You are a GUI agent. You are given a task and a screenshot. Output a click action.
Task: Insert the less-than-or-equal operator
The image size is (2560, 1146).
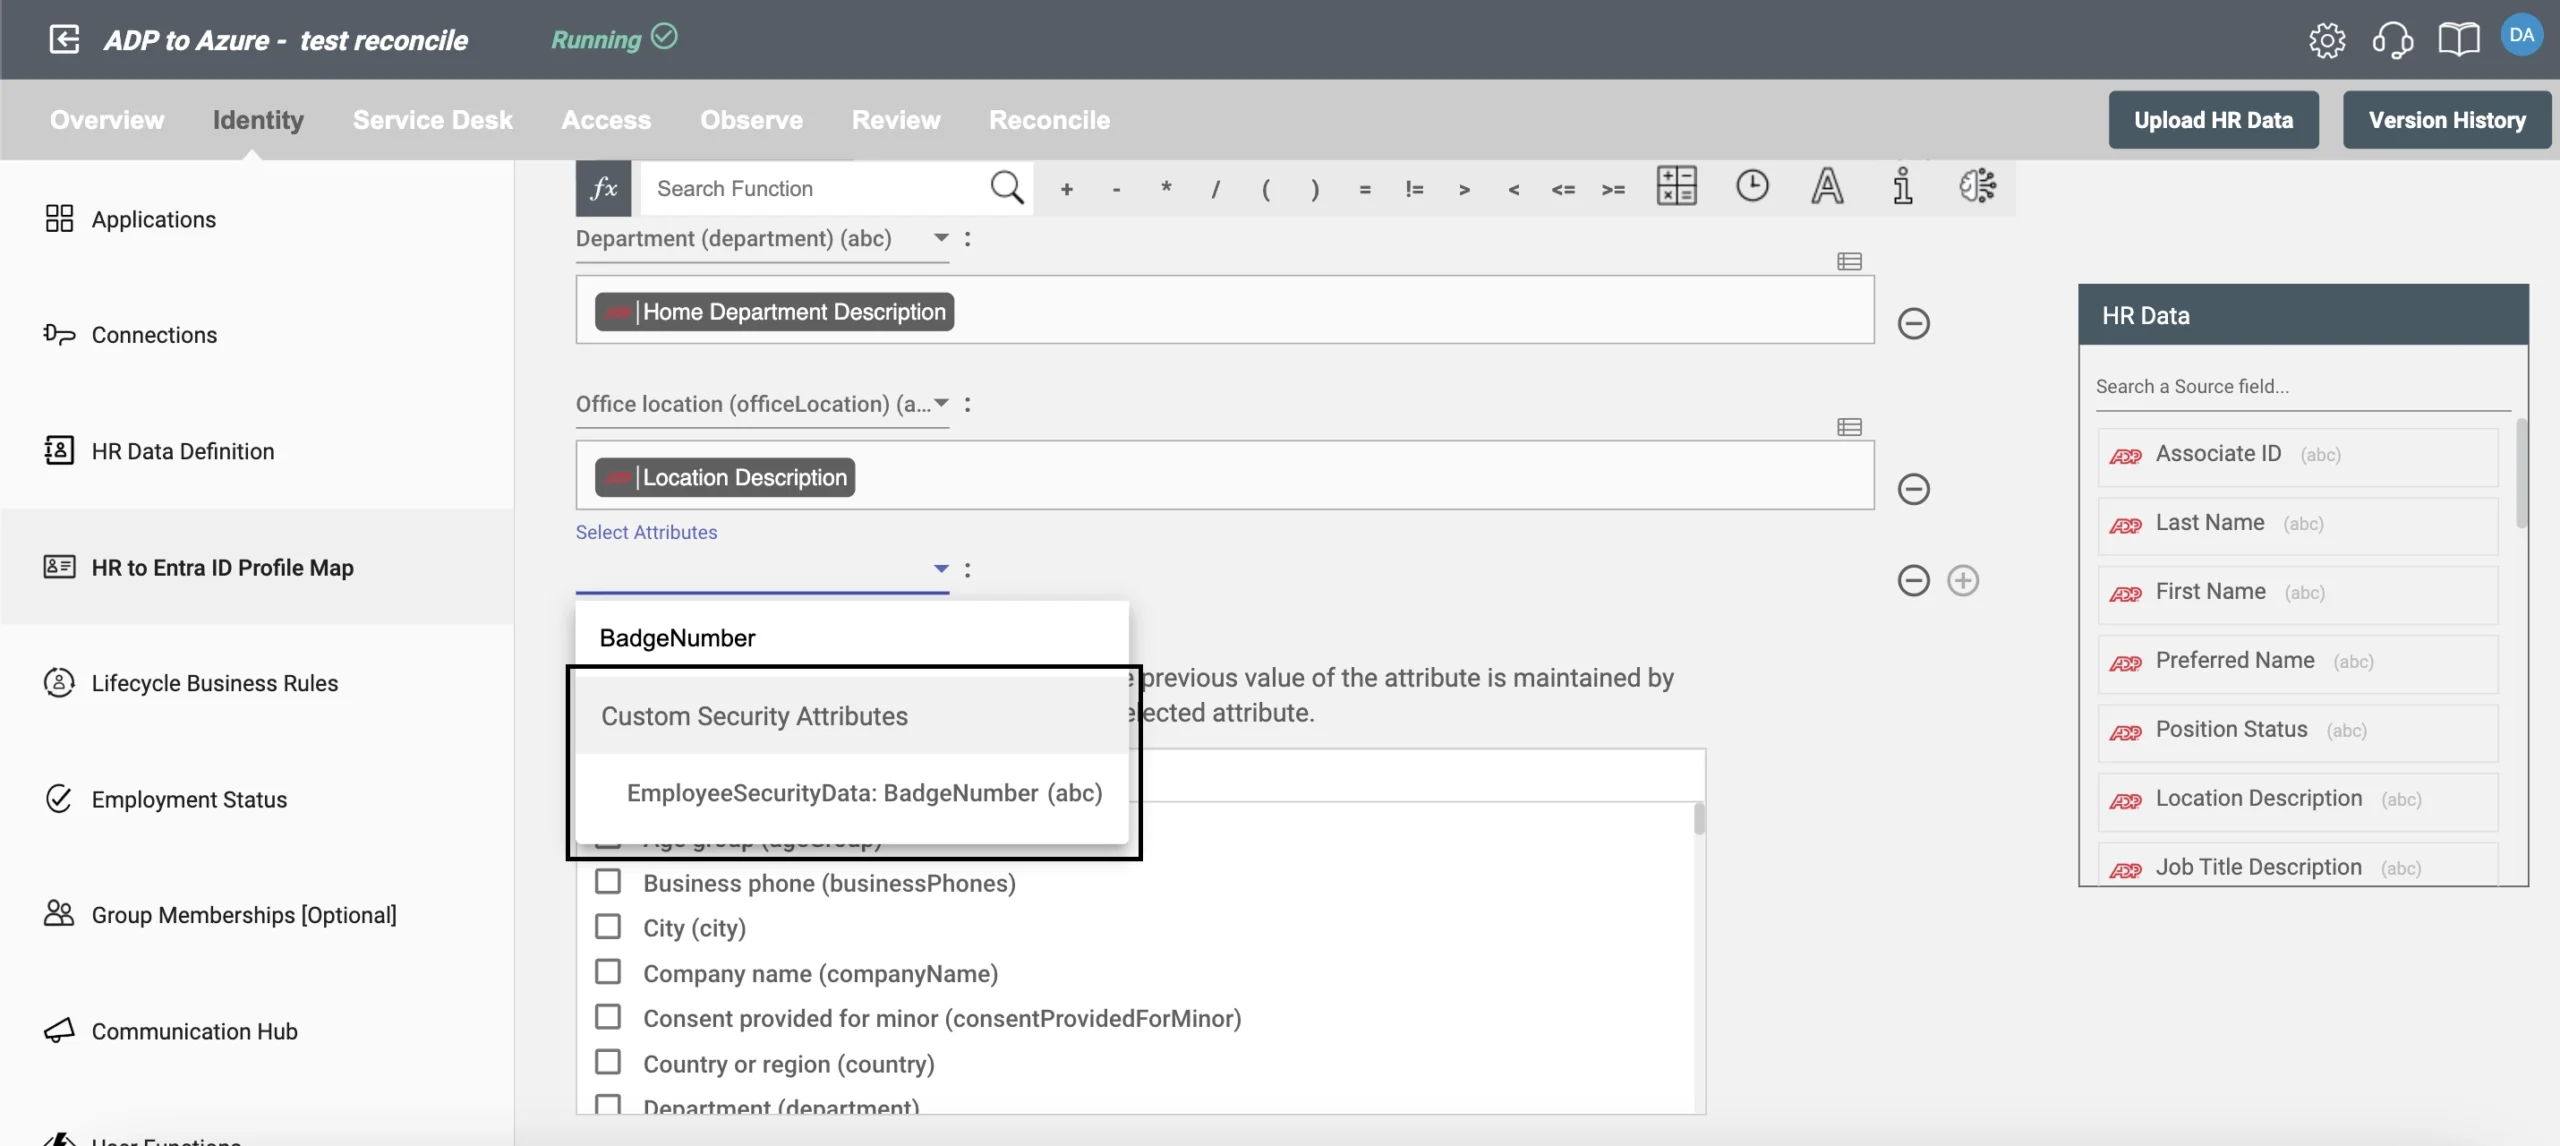coord(1563,189)
